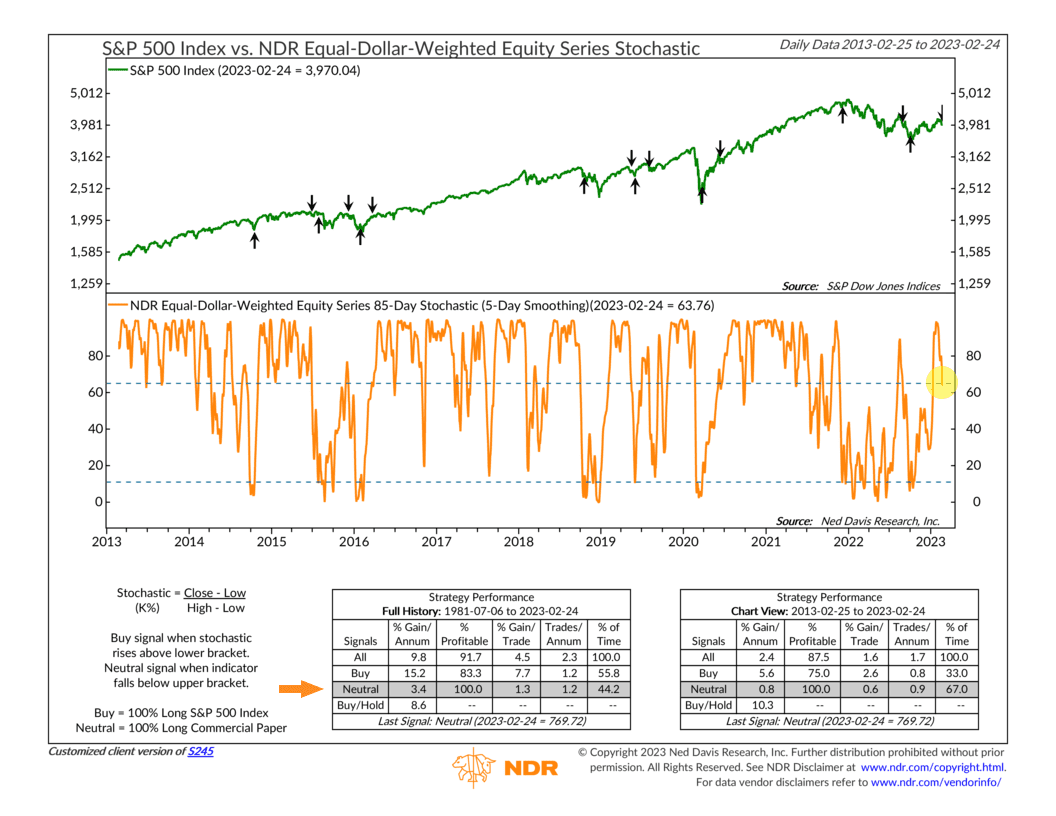
Task: Click the 'Source: S&P Dow Jones Indices' text
Action: tap(861, 286)
